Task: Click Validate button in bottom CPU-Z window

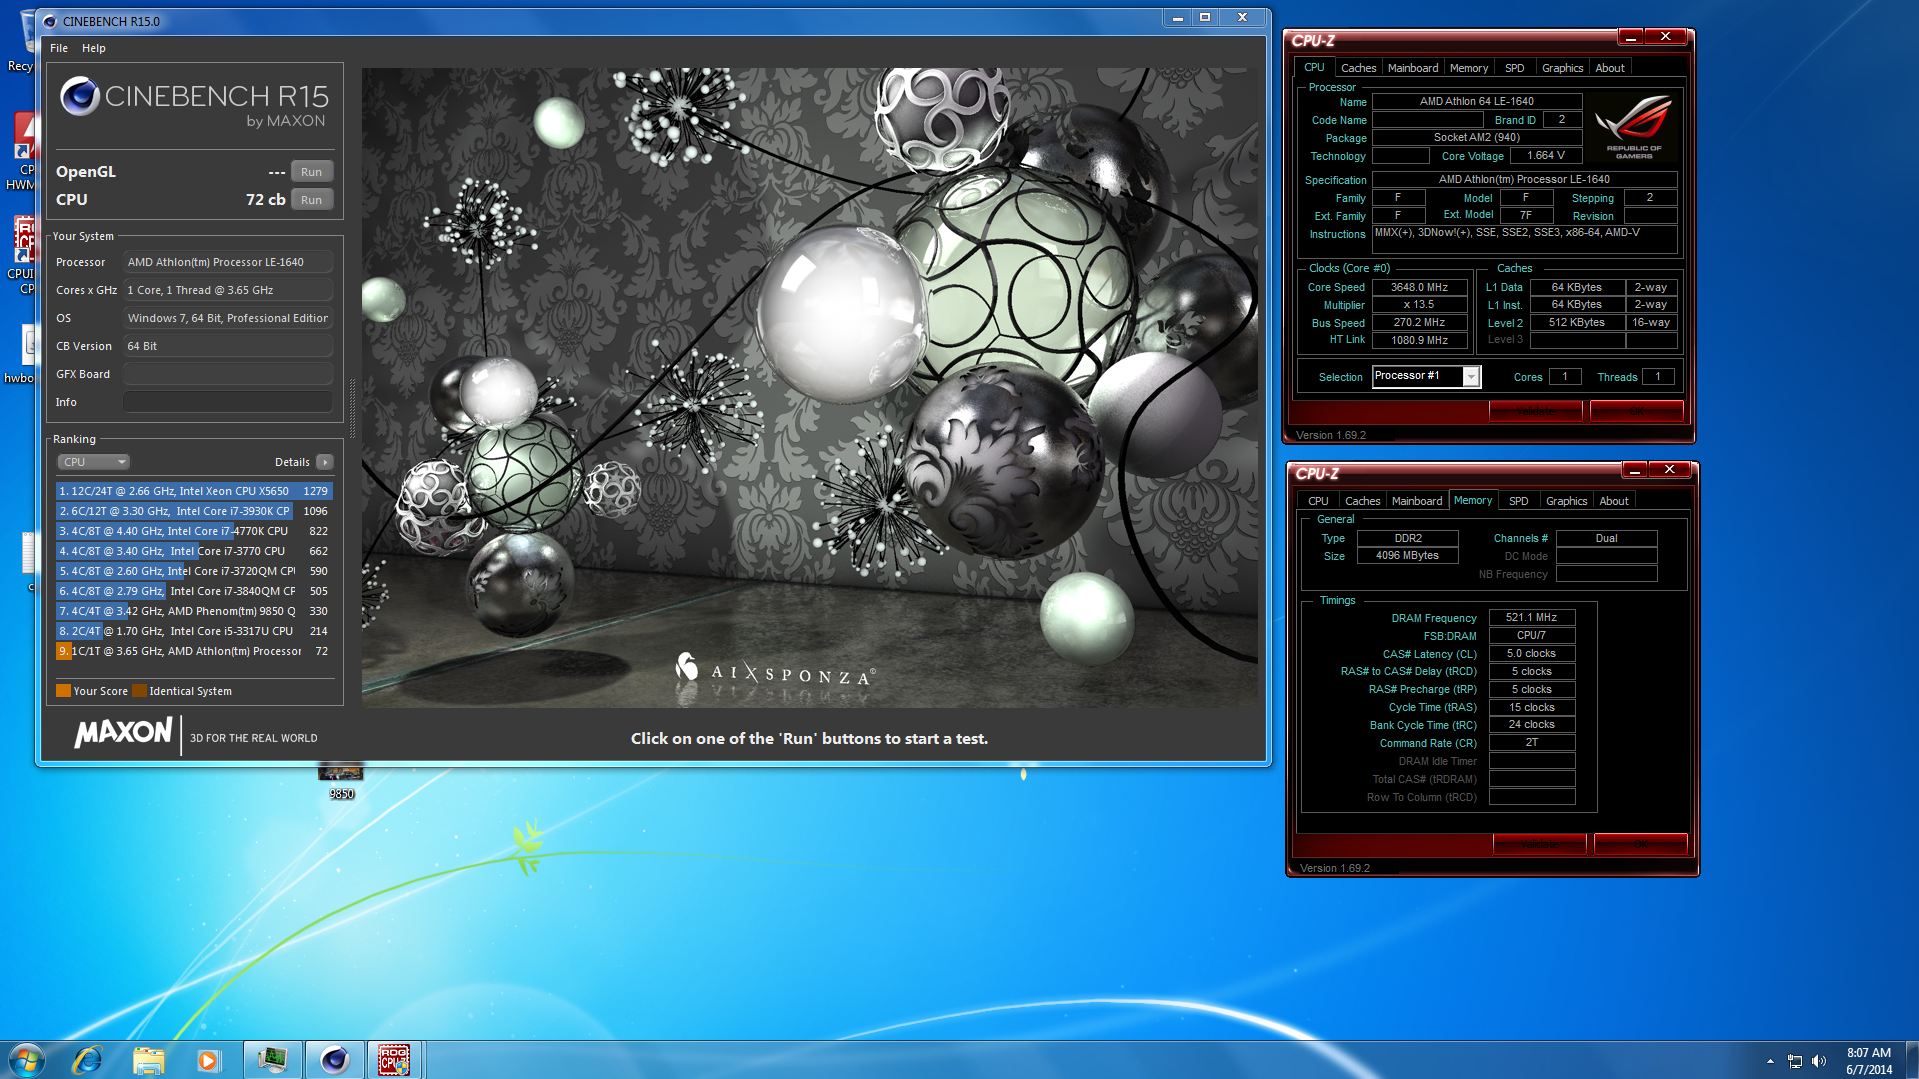Action: pos(1540,844)
